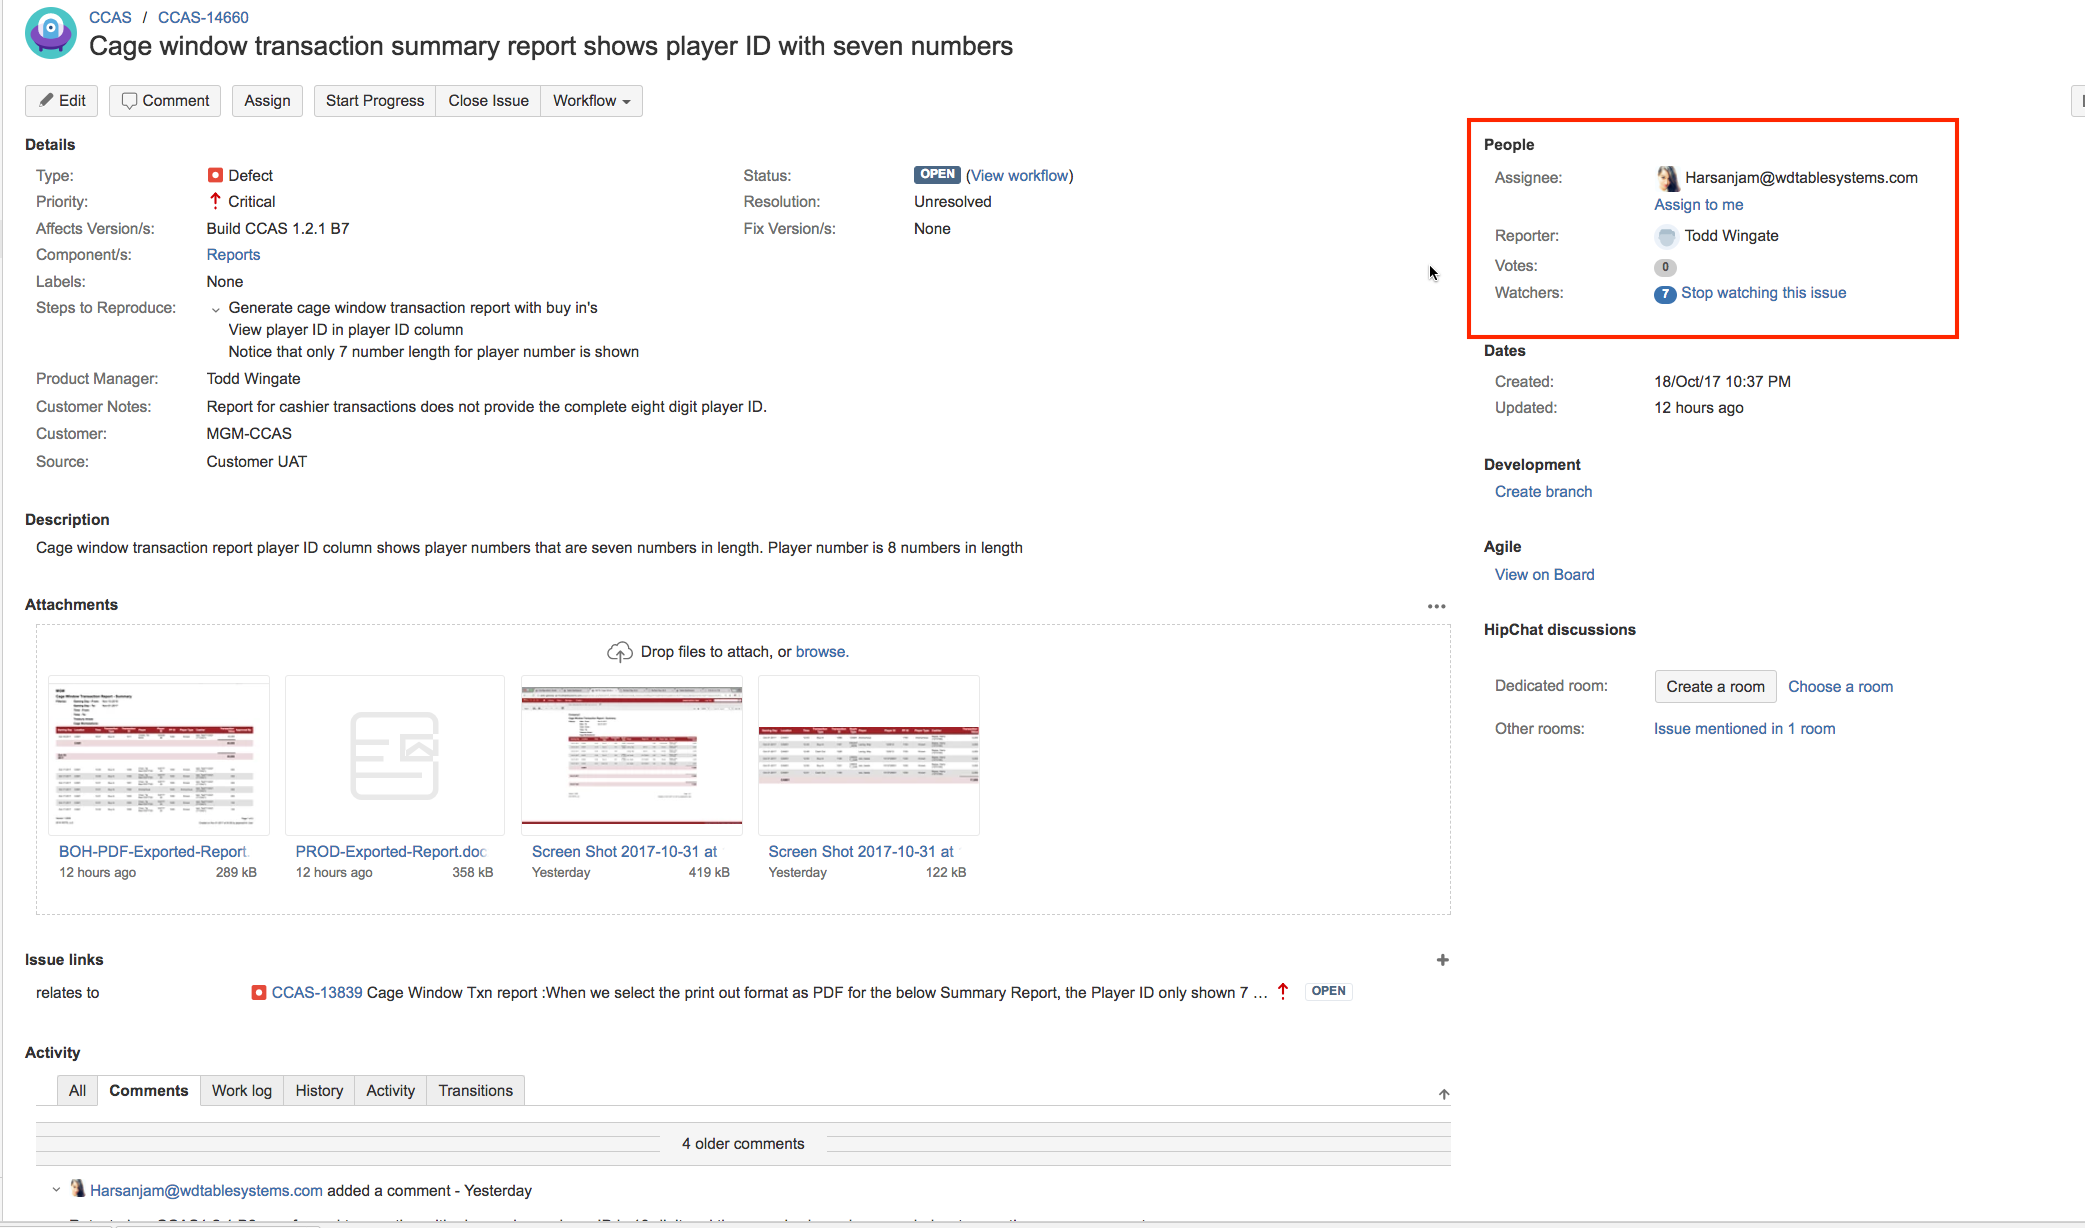Open 122 kB Screen Shot thumbnail
This screenshot has height=1228, width=2085.
pyautogui.click(x=869, y=755)
